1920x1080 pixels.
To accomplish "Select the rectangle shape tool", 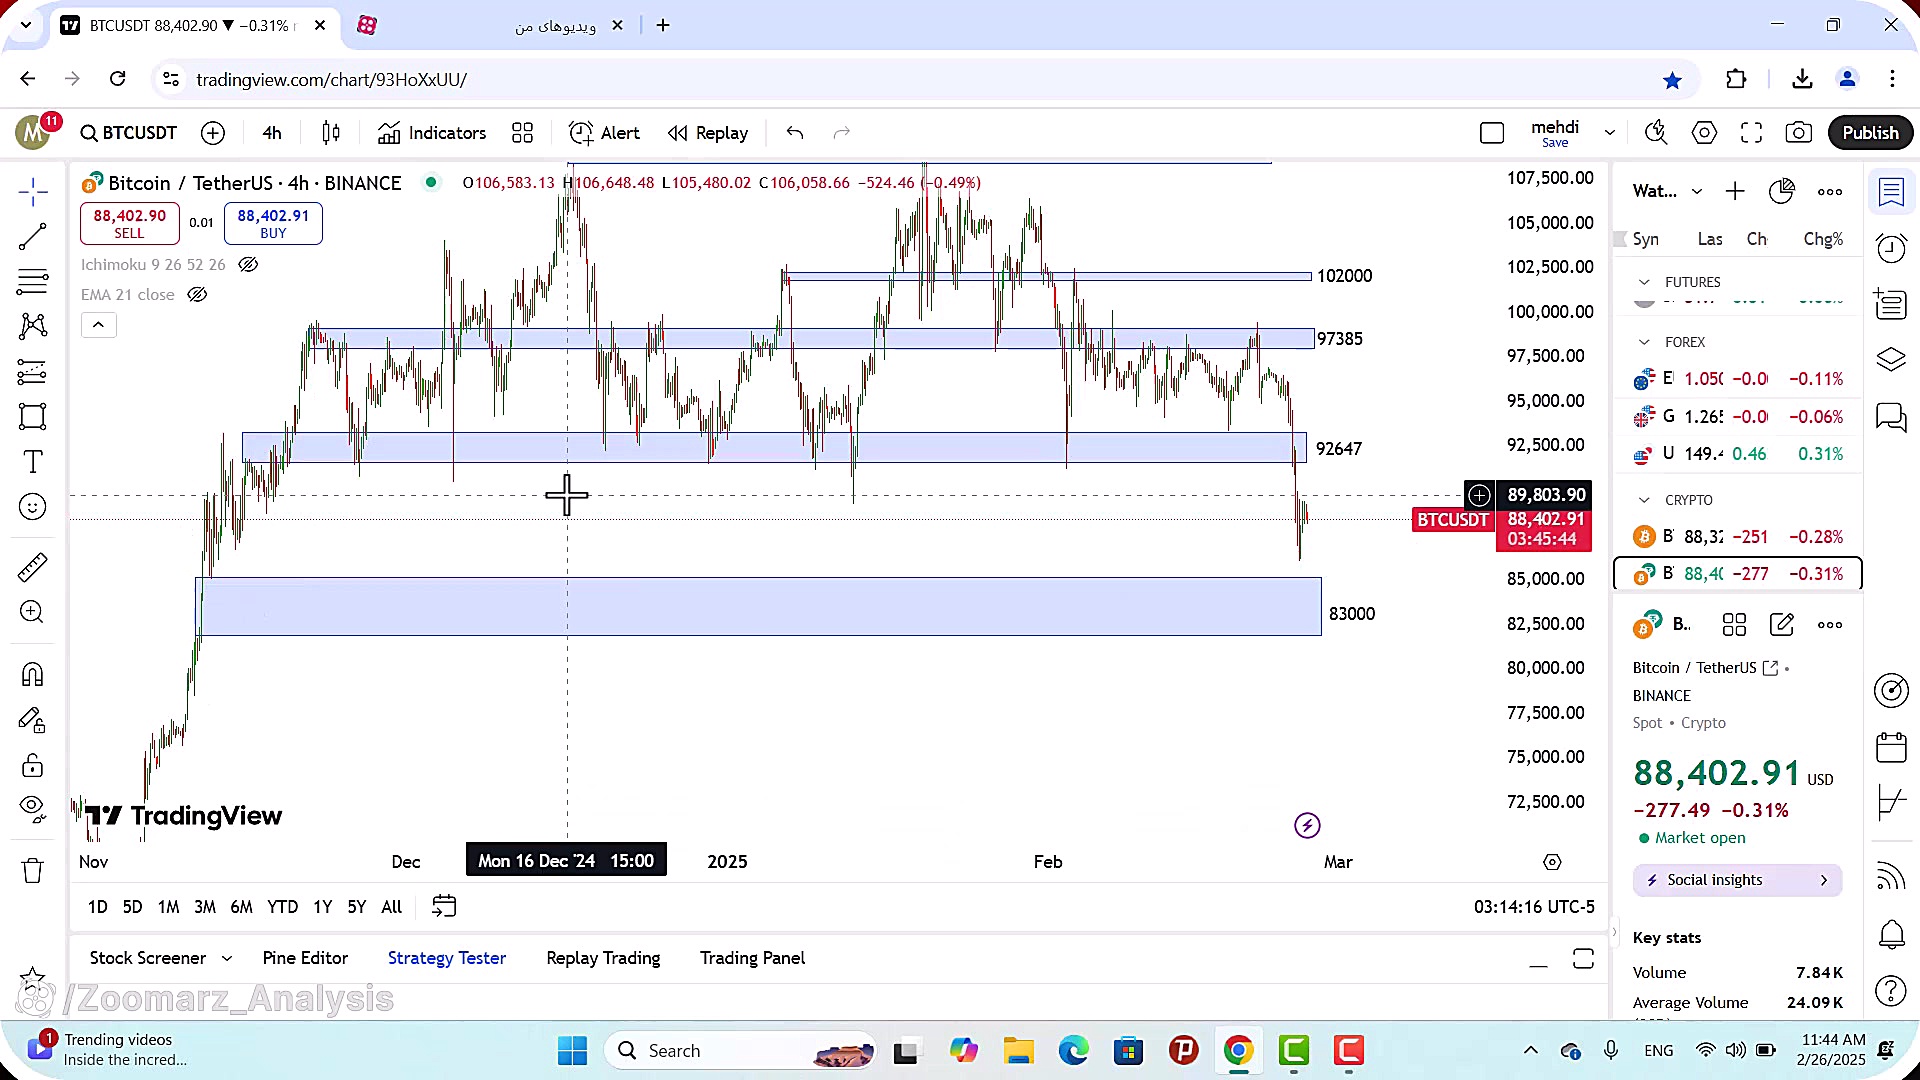I will (32, 417).
